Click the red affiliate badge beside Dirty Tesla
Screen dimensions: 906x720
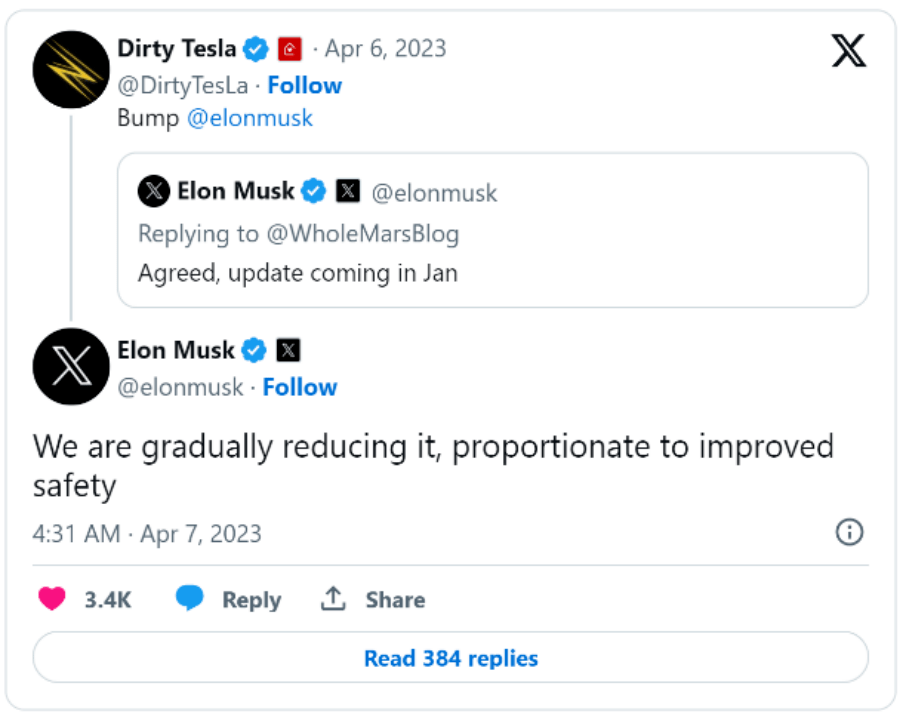pyautogui.click(x=289, y=49)
